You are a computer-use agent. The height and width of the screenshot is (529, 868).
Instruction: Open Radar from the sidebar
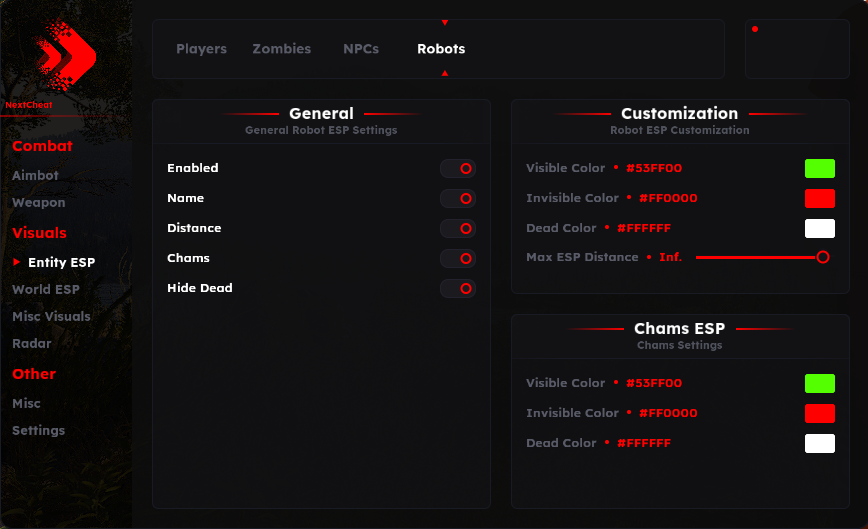32,344
